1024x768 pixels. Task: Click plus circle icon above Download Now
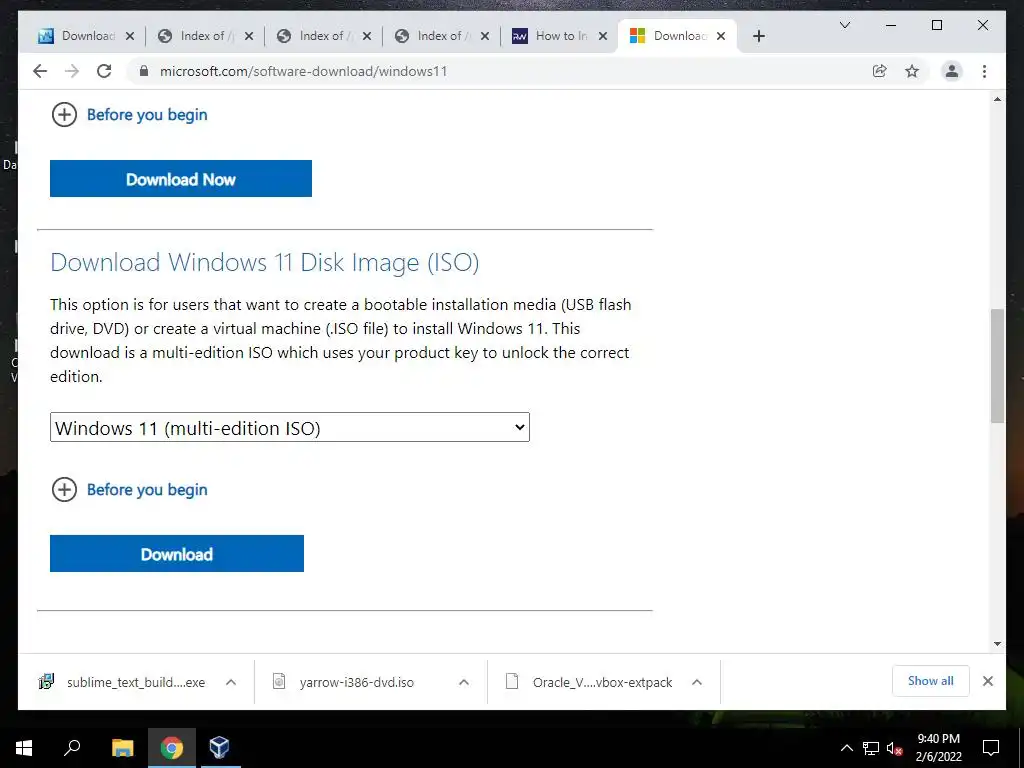point(64,115)
